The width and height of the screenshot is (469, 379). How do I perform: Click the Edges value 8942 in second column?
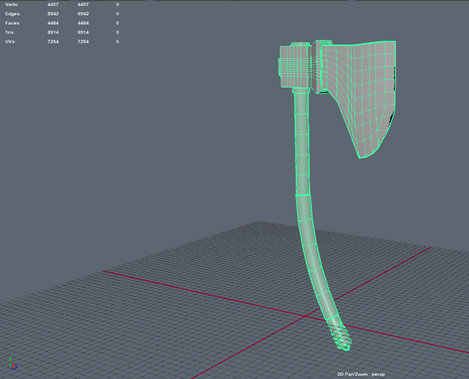83,14
